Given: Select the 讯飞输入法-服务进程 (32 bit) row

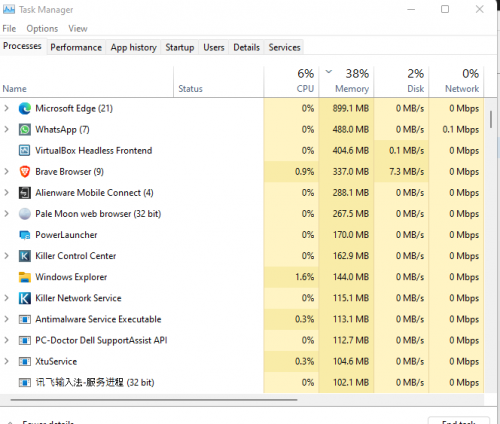Looking at the screenshot, I should 242,382.
